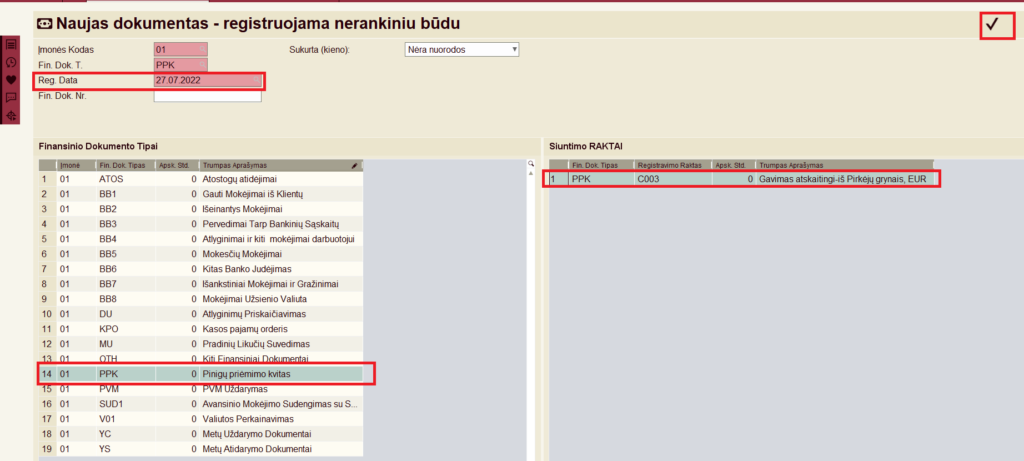Open the Sukurta (kieno) dropdown
Image resolution: width=1024 pixels, height=461 pixels.
[x=462, y=49]
